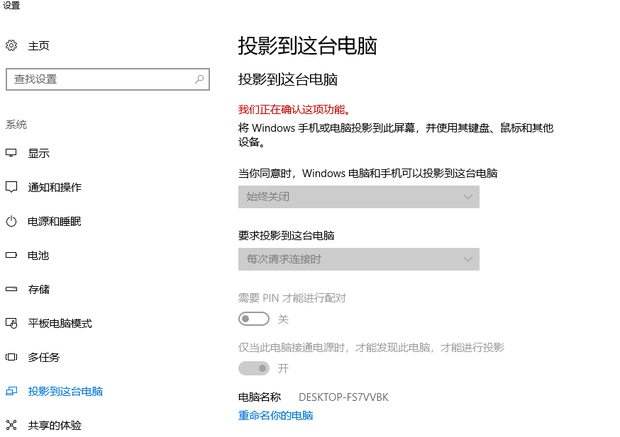This screenshot has width=620, height=437.
Task: Click the Home gear icon
Action: coord(11,45)
